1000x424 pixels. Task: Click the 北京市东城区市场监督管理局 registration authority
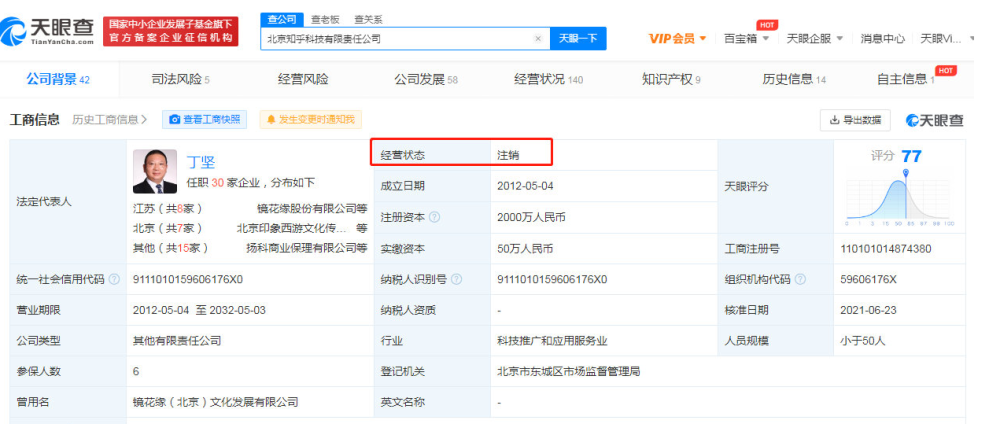pyautogui.click(x=568, y=372)
